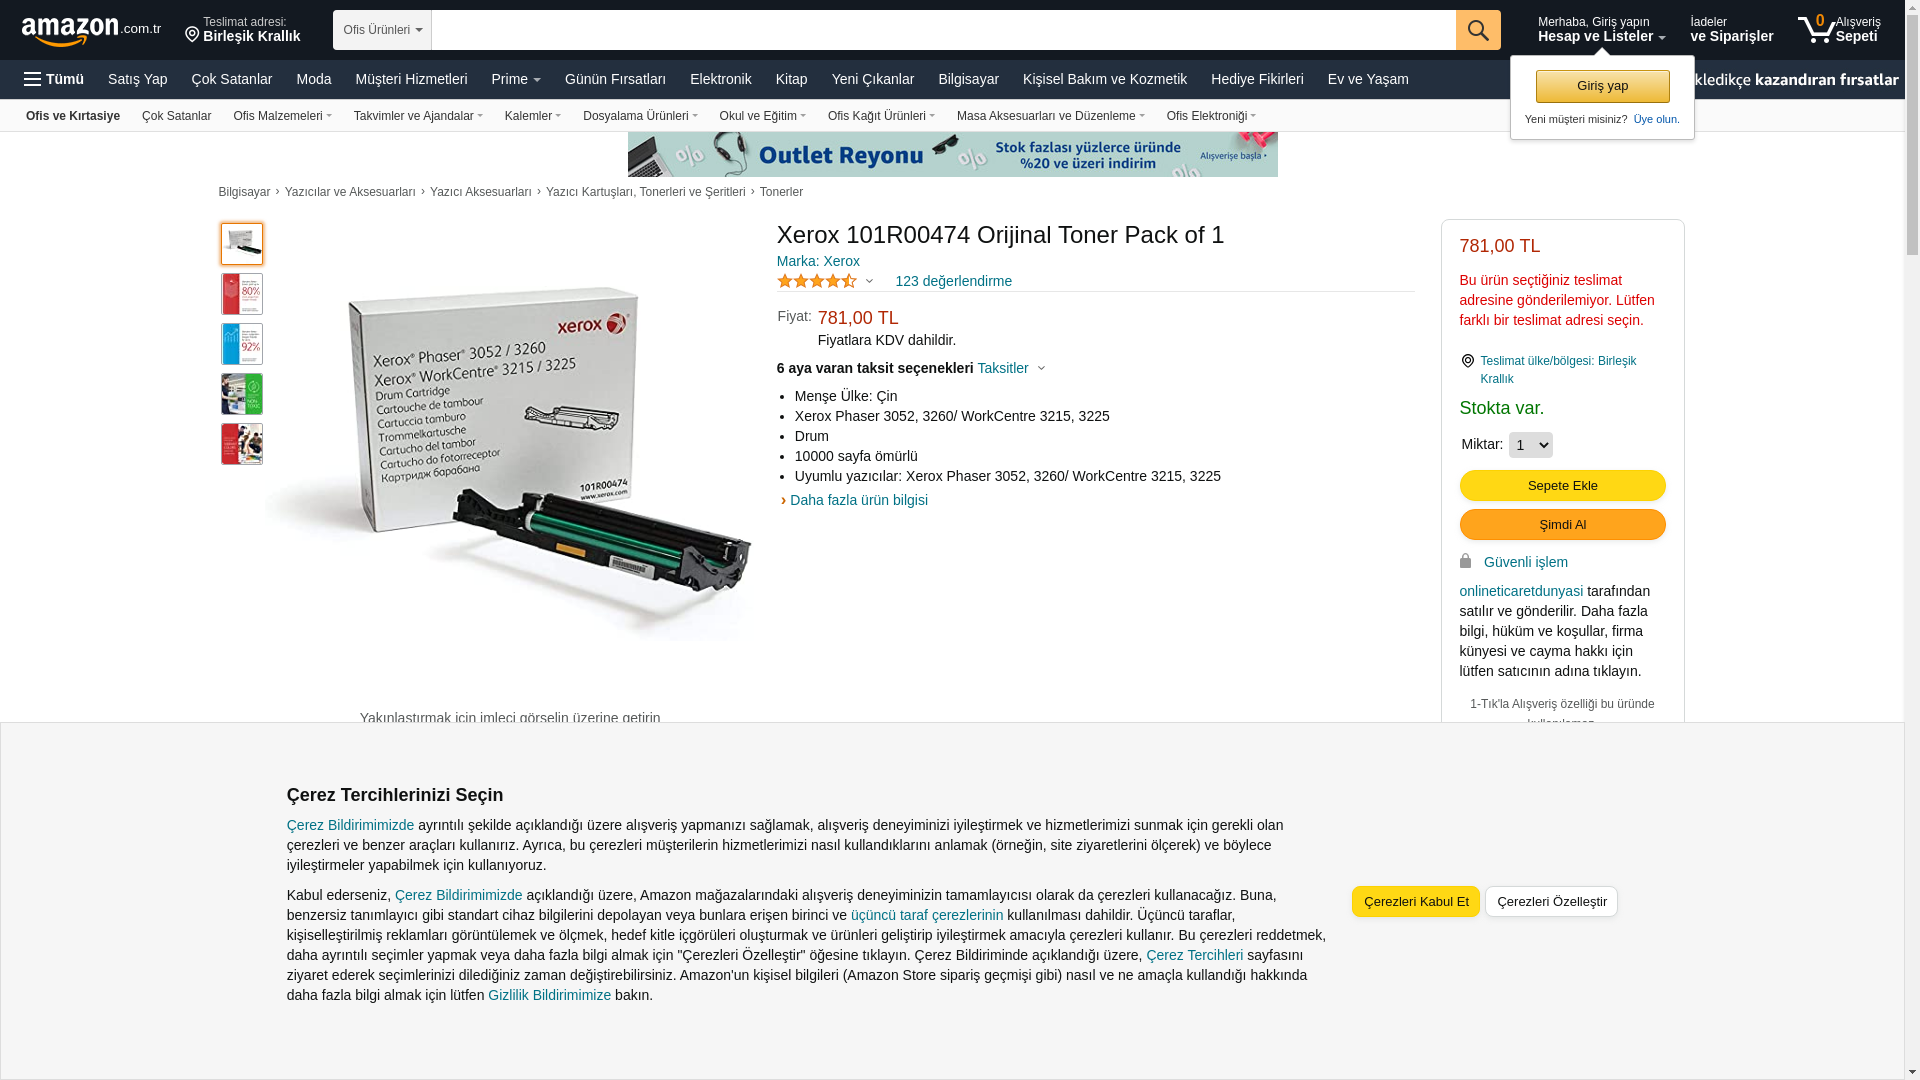The height and width of the screenshot is (1080, 1920).
Task: Select the second product thumbnail
Action: pyautogui.click(x=242, y=294)
